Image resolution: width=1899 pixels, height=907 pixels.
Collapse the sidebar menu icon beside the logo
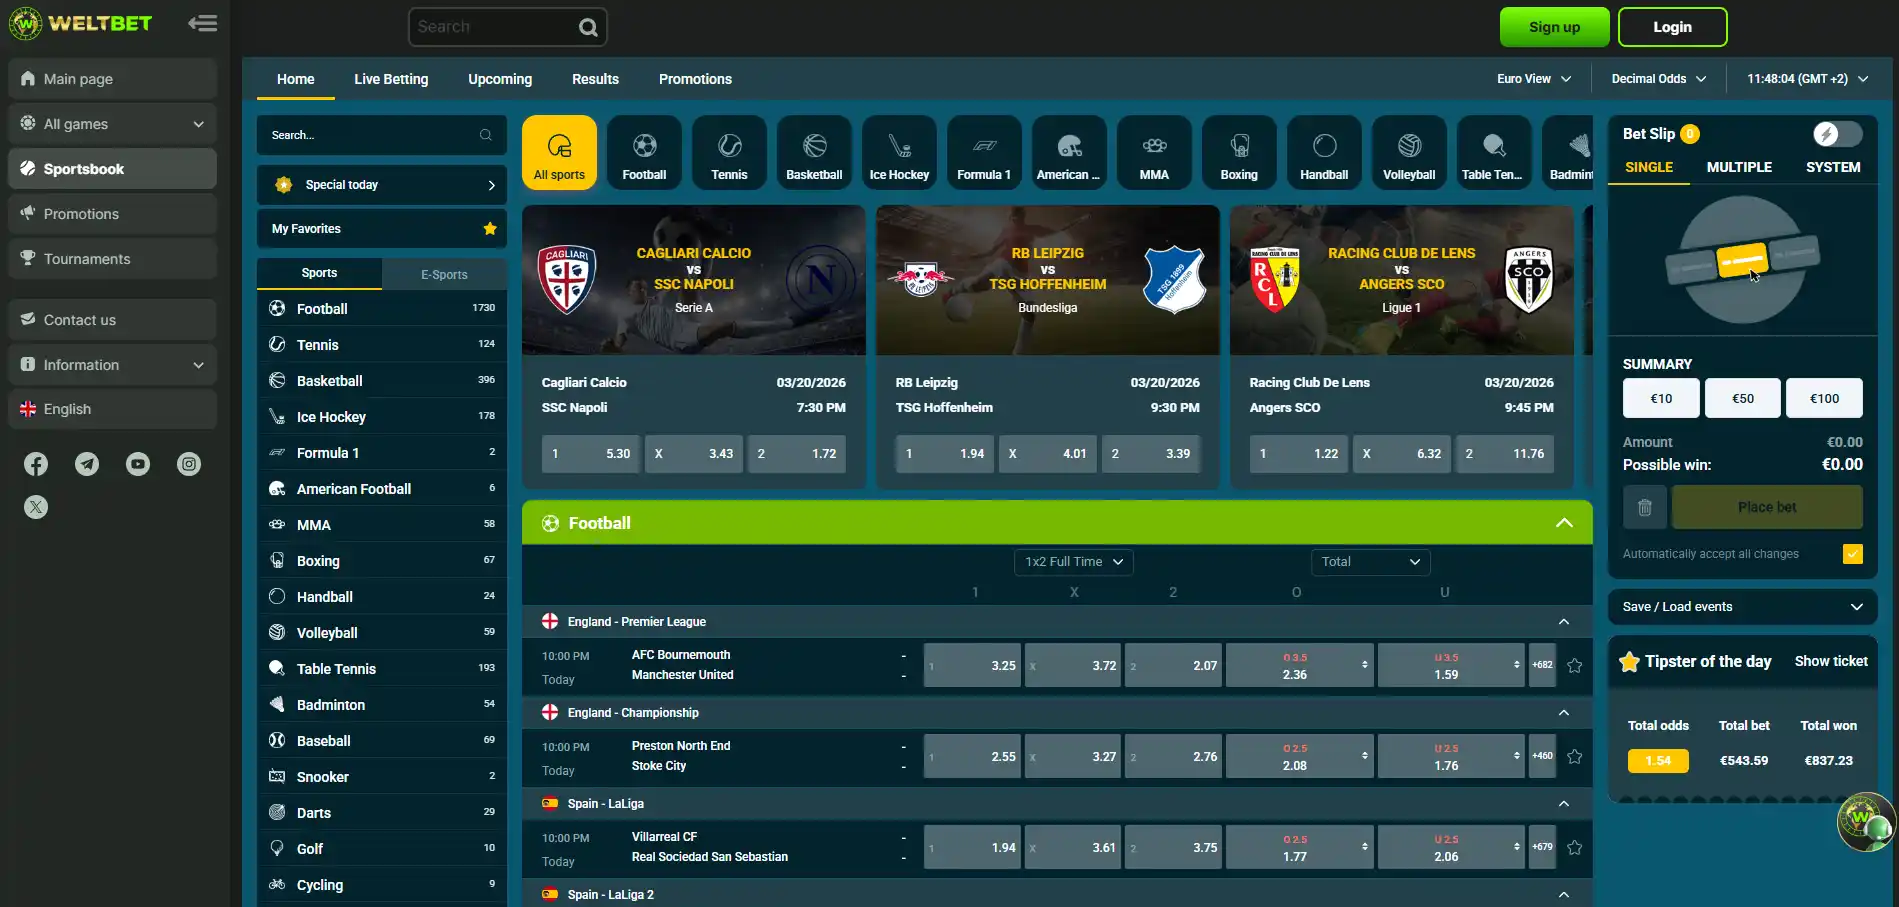point(203,23)
